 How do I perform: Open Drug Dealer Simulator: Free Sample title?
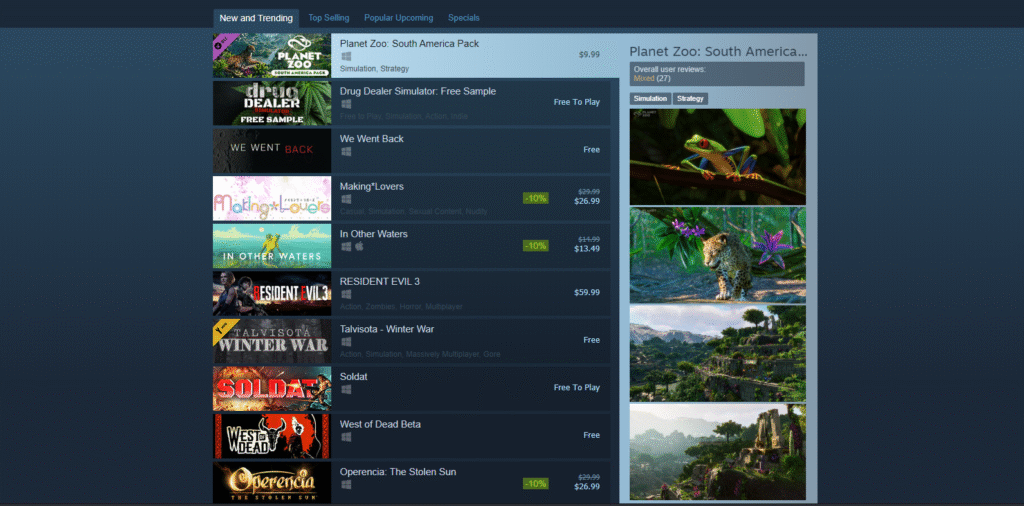pyautogui.click(x=418, y=91)
